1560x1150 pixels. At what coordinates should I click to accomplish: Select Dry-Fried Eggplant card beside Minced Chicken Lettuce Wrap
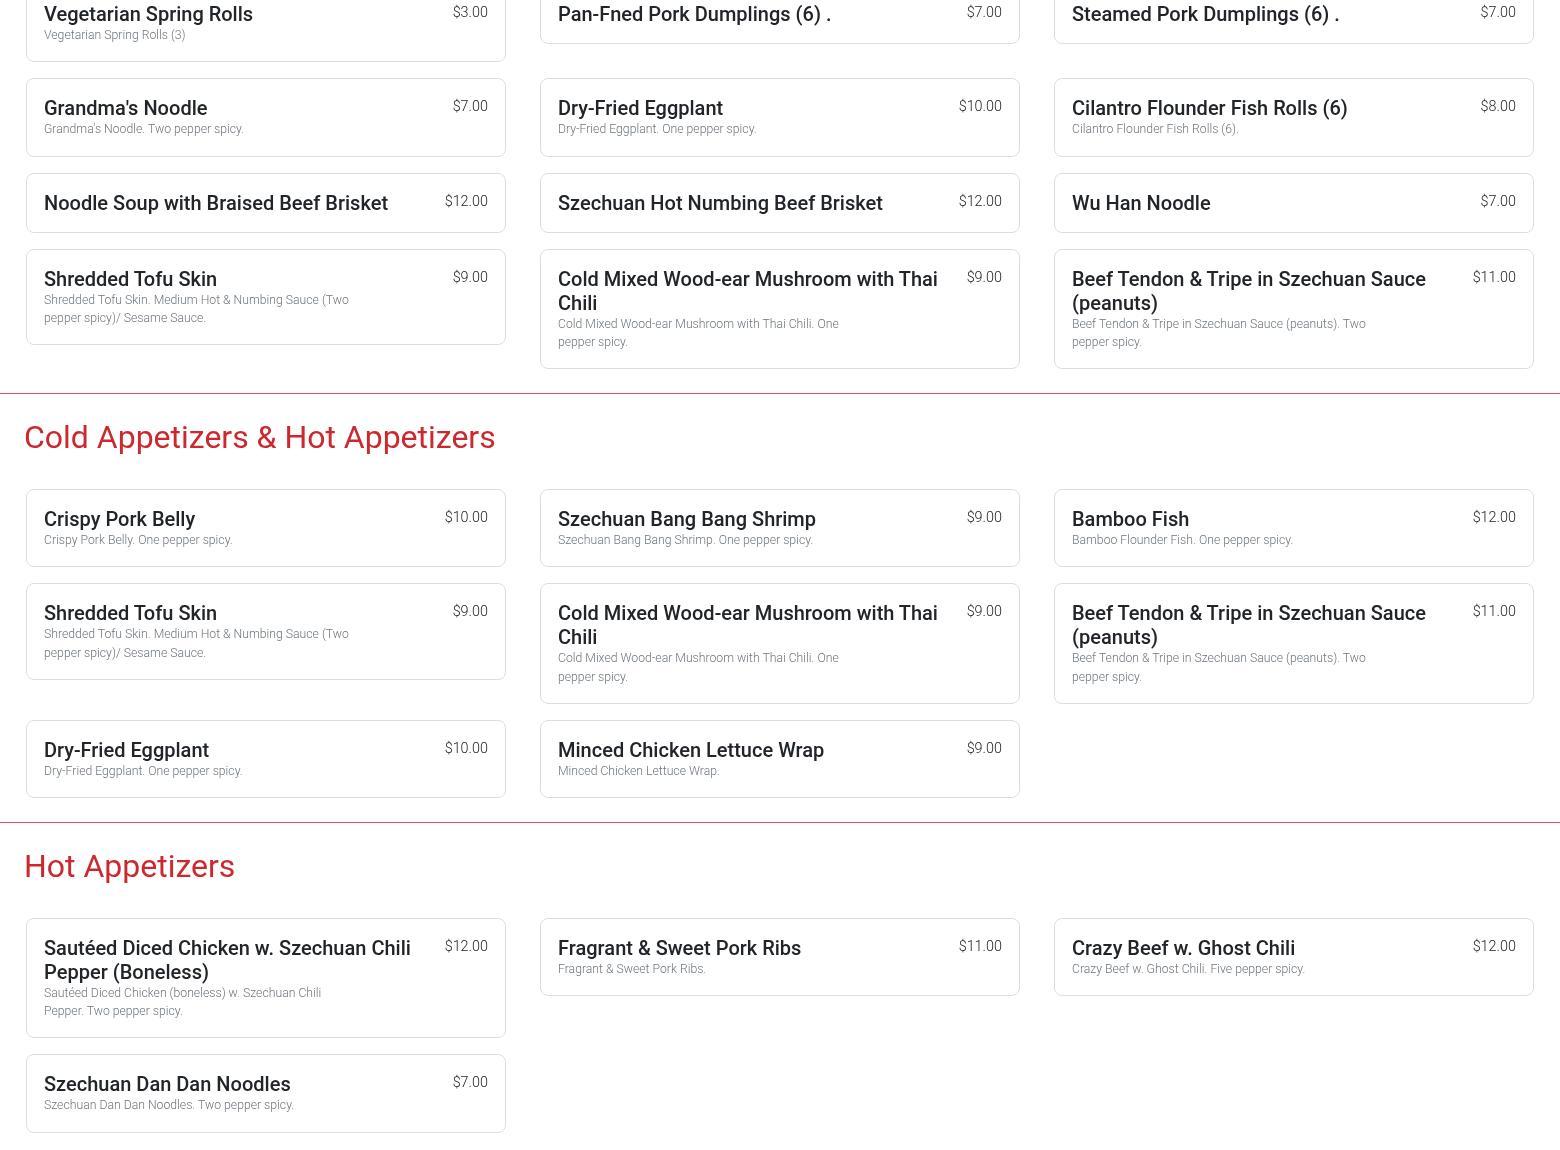pos(265,759)
